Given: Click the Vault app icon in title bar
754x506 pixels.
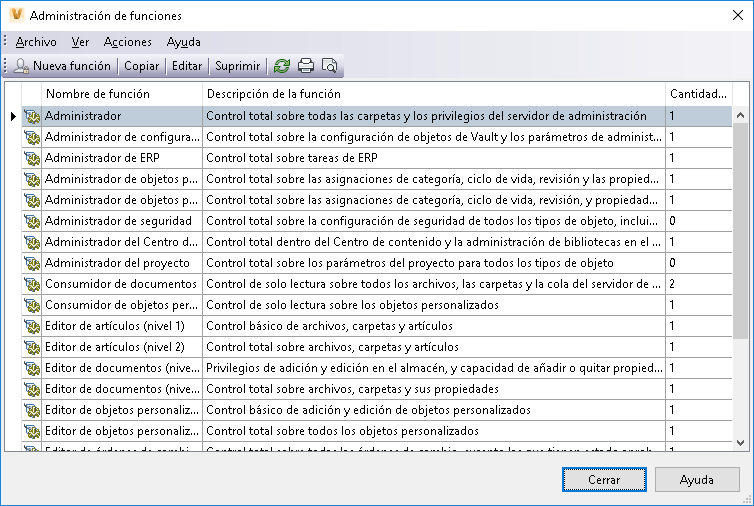Looking at the screenshot, I should (14, 15).
